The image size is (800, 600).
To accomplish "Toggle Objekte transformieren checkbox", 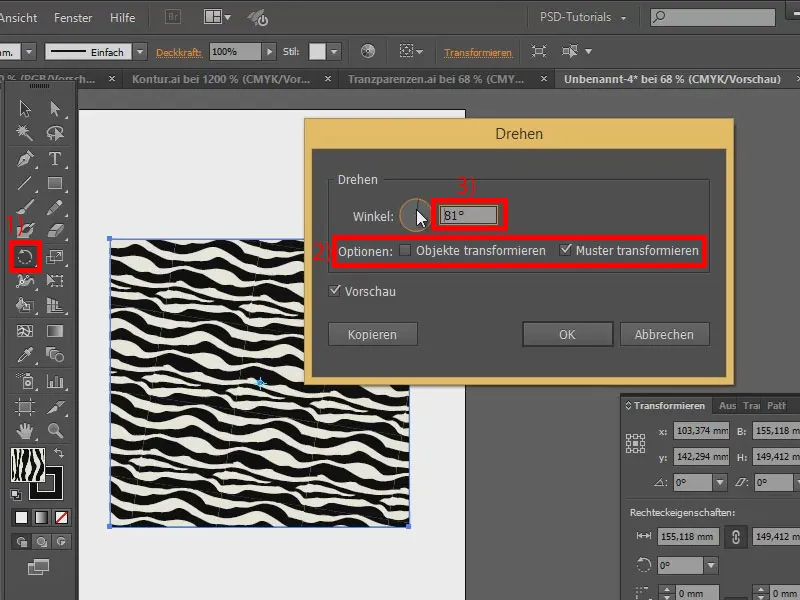I will point(405,250).
